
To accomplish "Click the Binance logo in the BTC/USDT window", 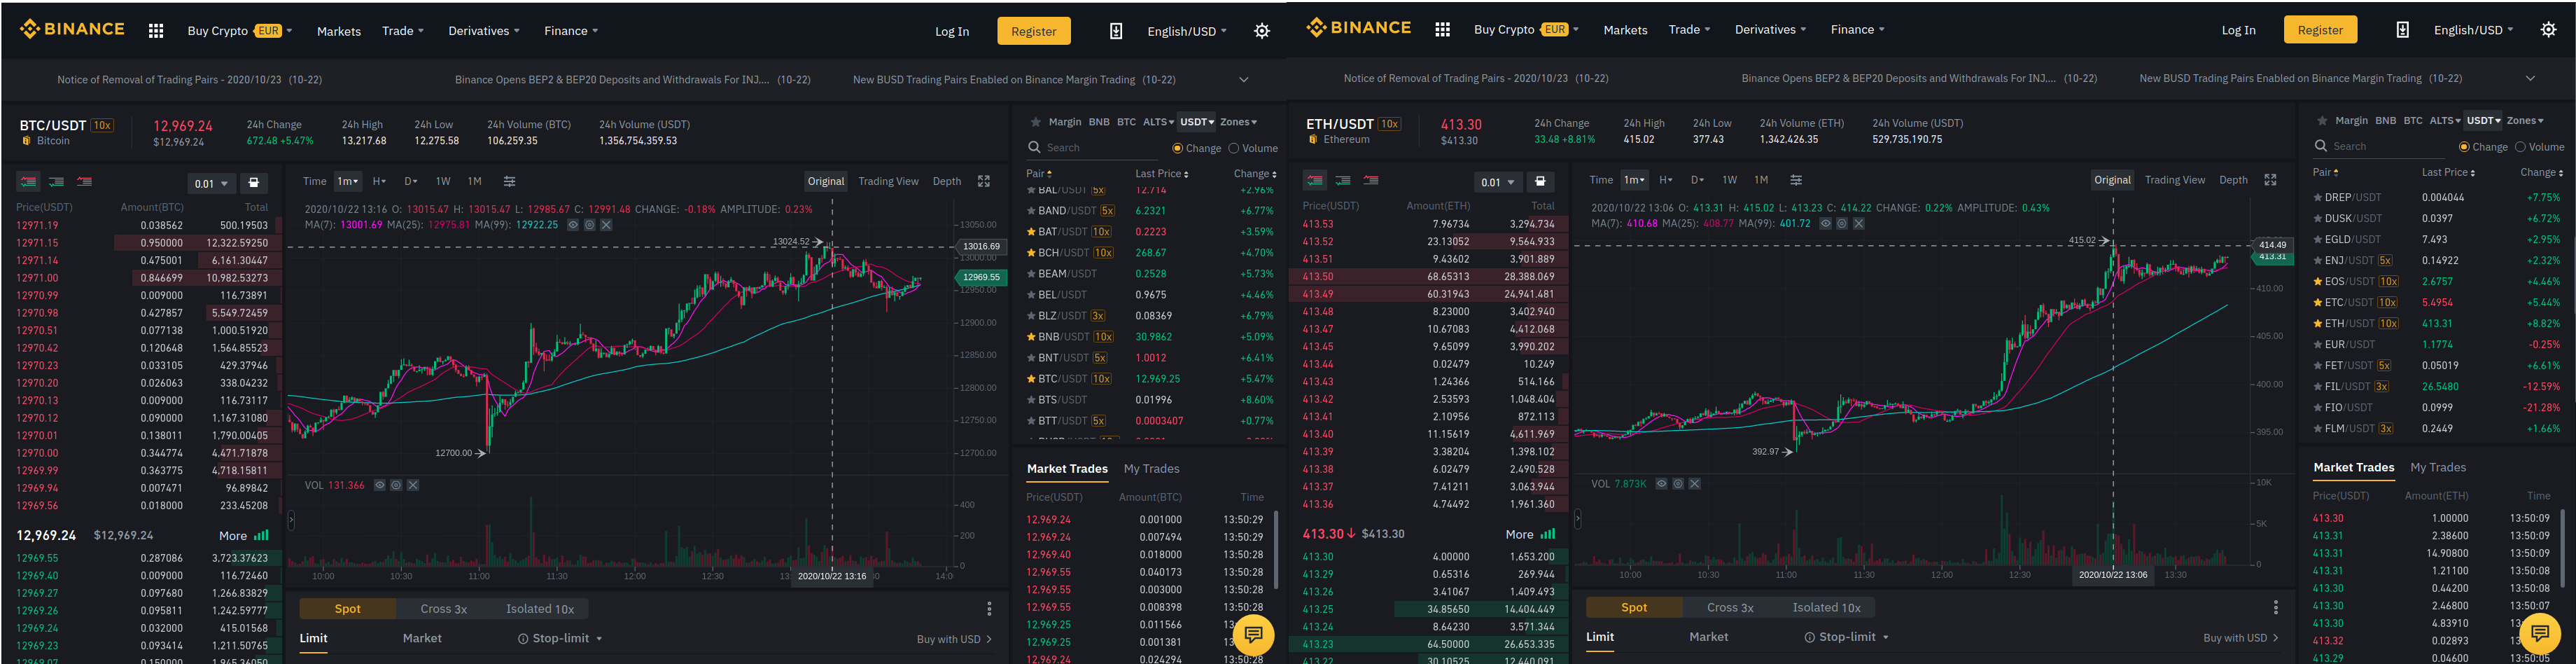I will [72, 29].
